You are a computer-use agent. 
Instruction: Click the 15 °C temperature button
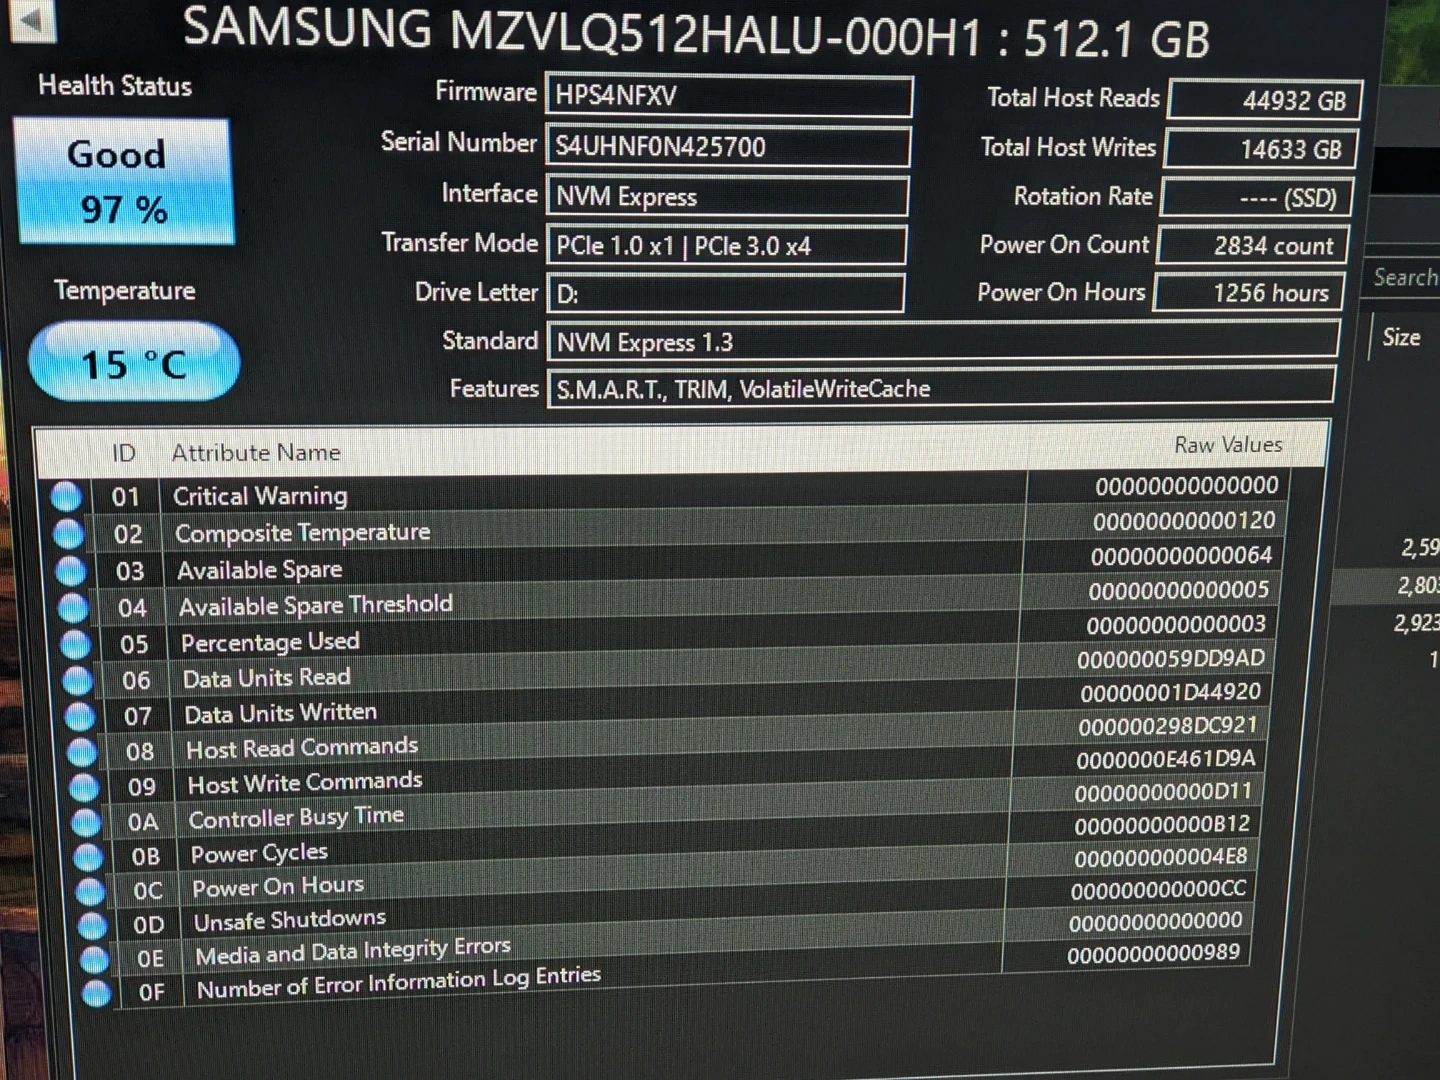(x=134, y=362)
